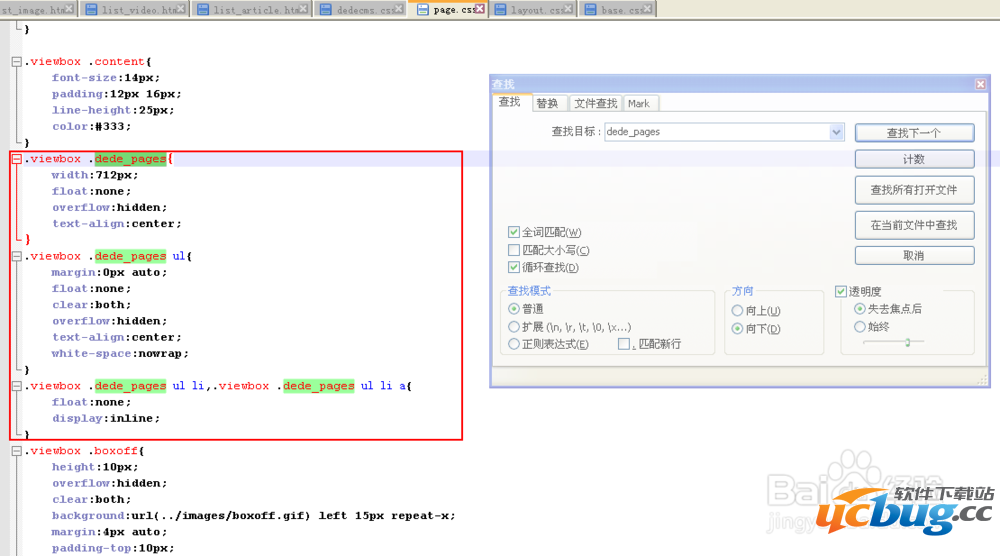Image resolution: width=1000 pixels, height=556 pixels.
Task: Choose the 向上(U) direction radio button
Action: click(x=737, y=311)
